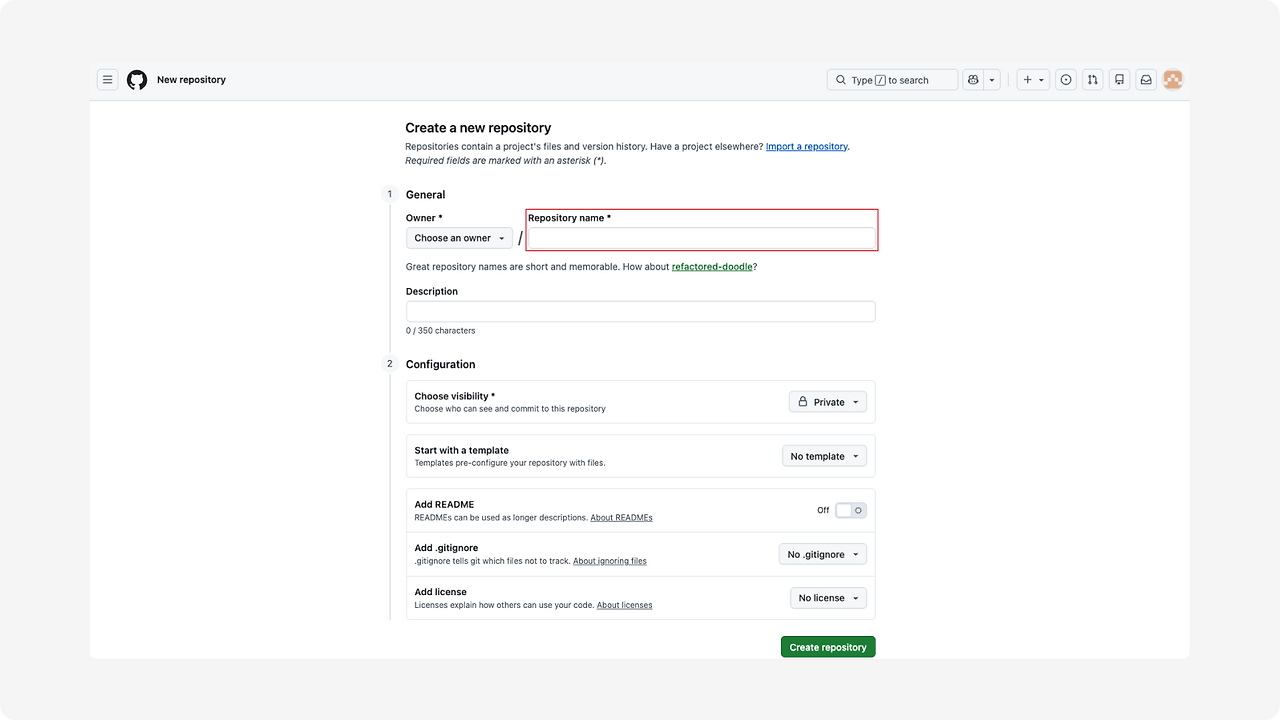Viewport: 1280px width, 720px height.
Task: Click the search magnifier in the header
Action: tap(841, 79)
